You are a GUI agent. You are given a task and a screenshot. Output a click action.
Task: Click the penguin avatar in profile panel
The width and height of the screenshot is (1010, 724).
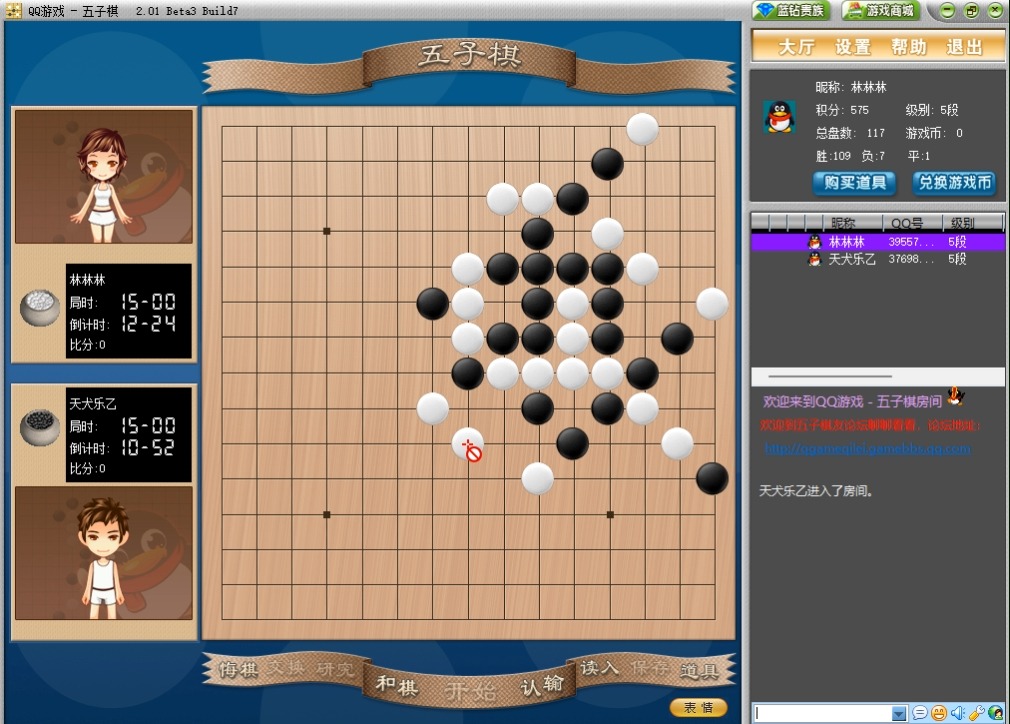(779, 117)
